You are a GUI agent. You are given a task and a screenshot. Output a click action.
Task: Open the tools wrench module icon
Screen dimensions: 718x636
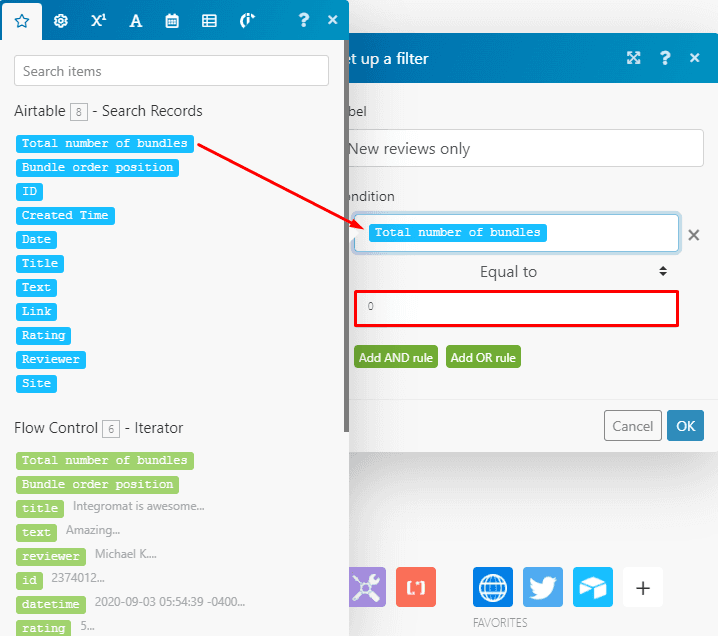366,587
